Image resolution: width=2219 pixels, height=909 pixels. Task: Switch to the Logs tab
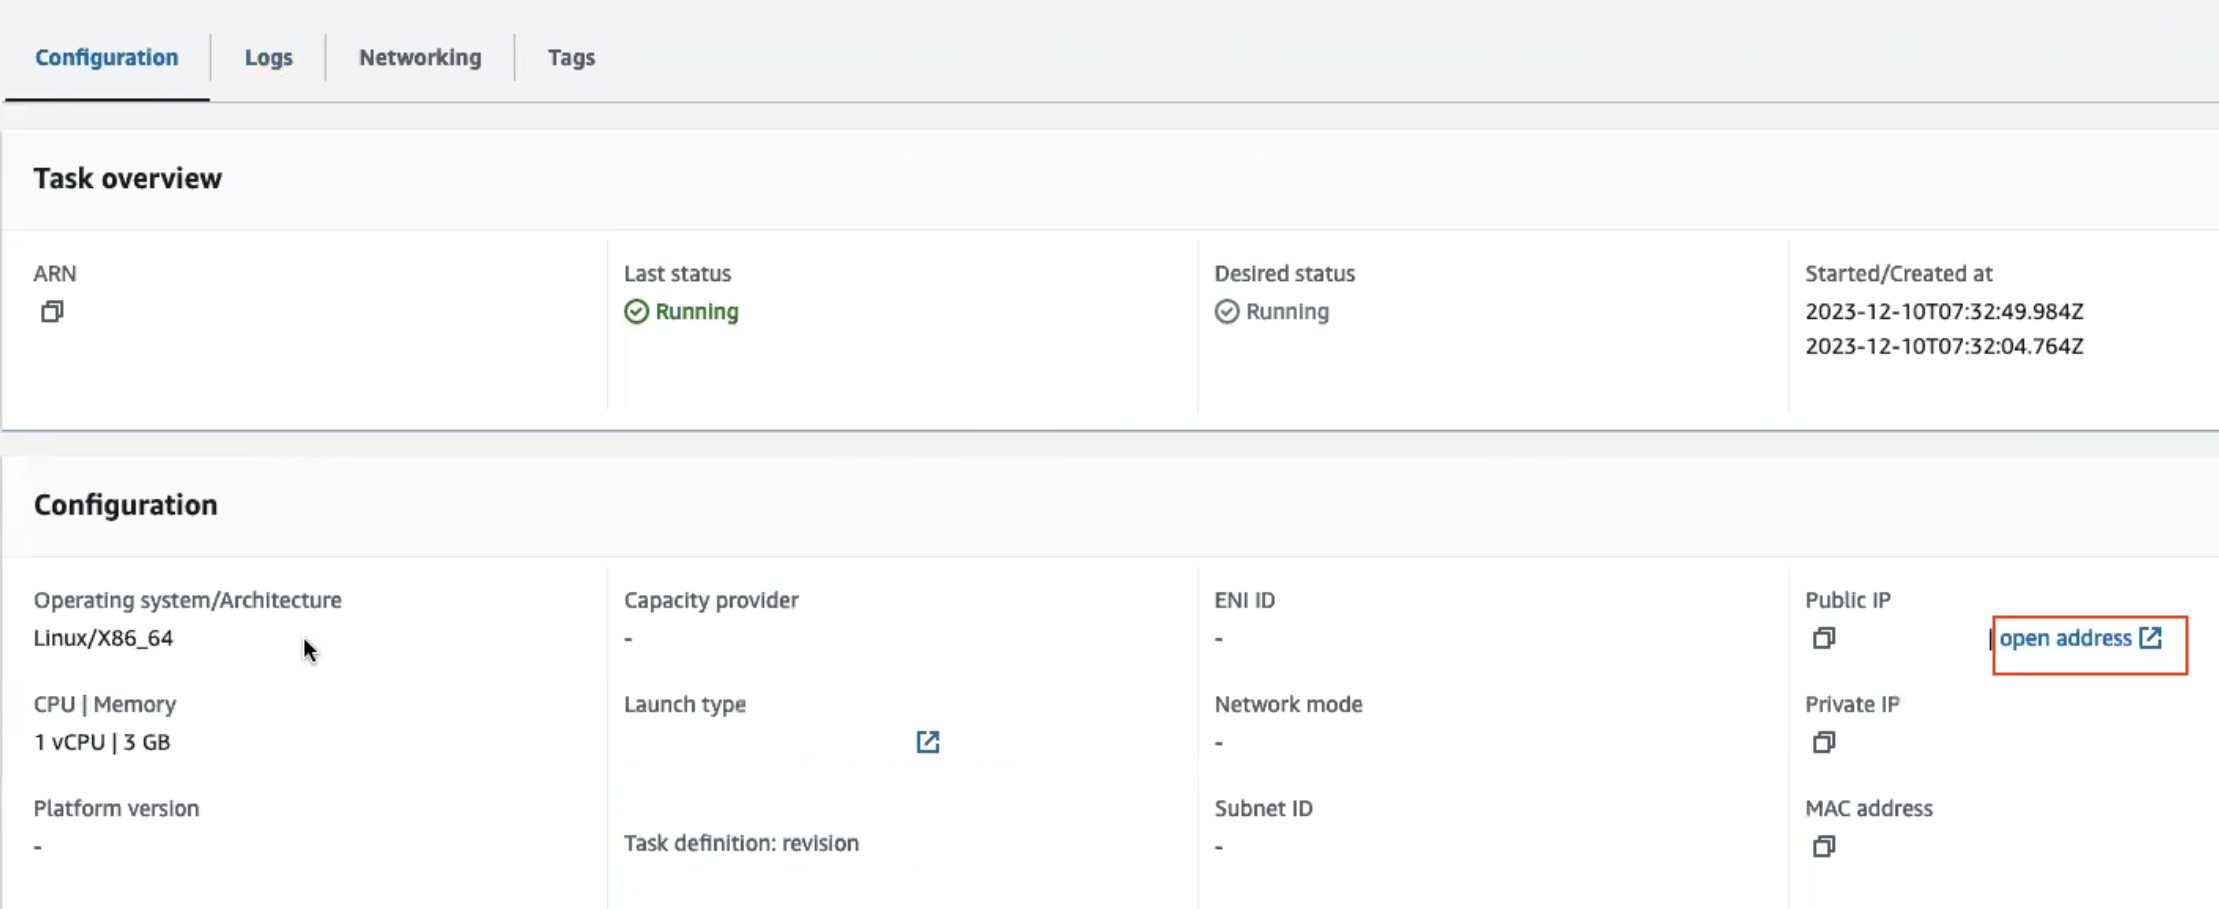tap(268, 57)
